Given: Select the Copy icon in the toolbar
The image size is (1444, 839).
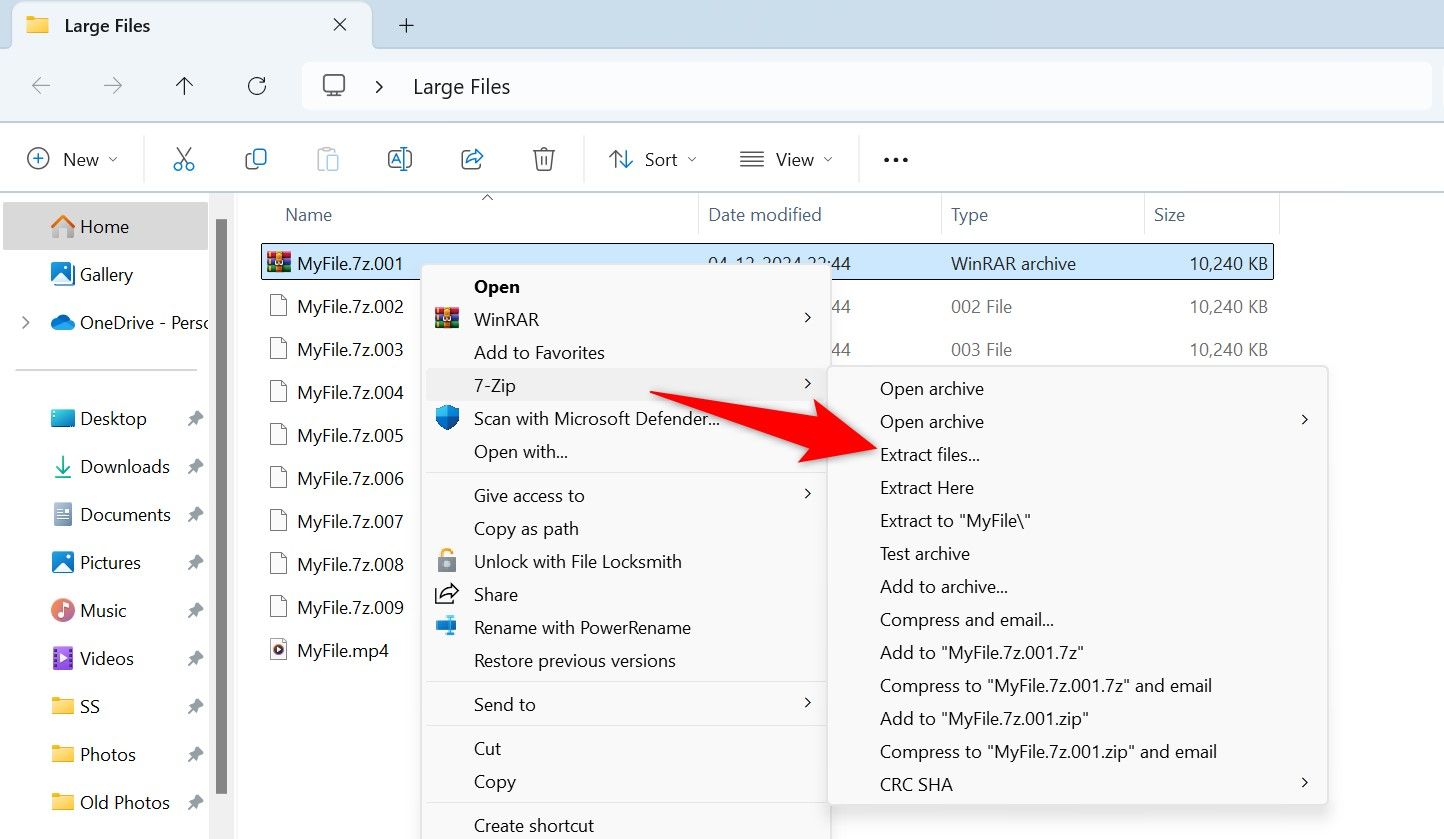Looking at the screenshot, I should pyautogui.click(x=255, y=158).
